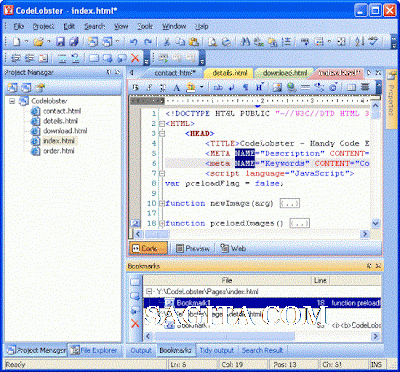The height and width of the screenshot is (372, 400).
Task: Open the dropdown arrow next to New file icon
Action: (26, 42)
